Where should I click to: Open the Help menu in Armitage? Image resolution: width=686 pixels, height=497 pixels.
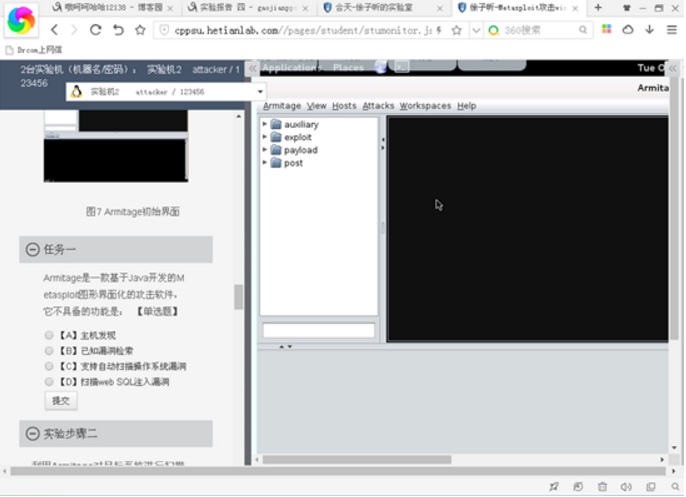(x=466, y=105)
